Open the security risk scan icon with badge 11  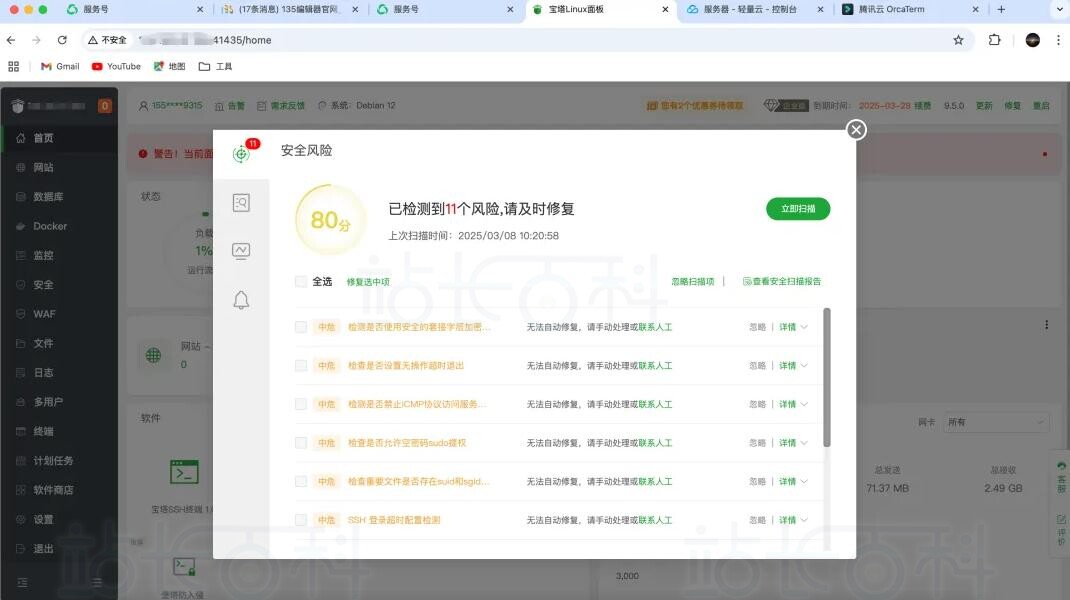point(241,154)
